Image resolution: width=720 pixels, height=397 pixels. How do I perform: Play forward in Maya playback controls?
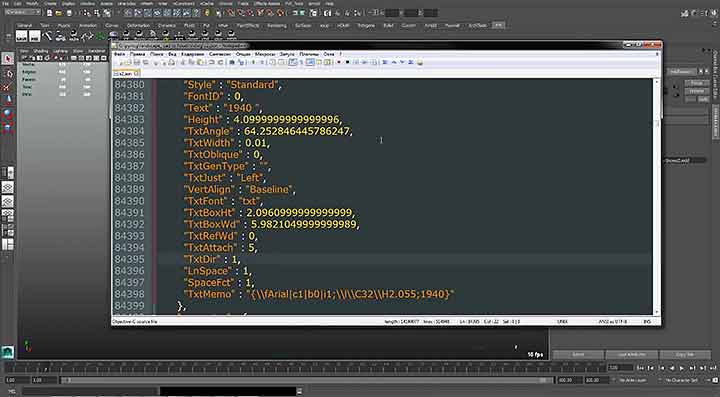pos(681,368)
